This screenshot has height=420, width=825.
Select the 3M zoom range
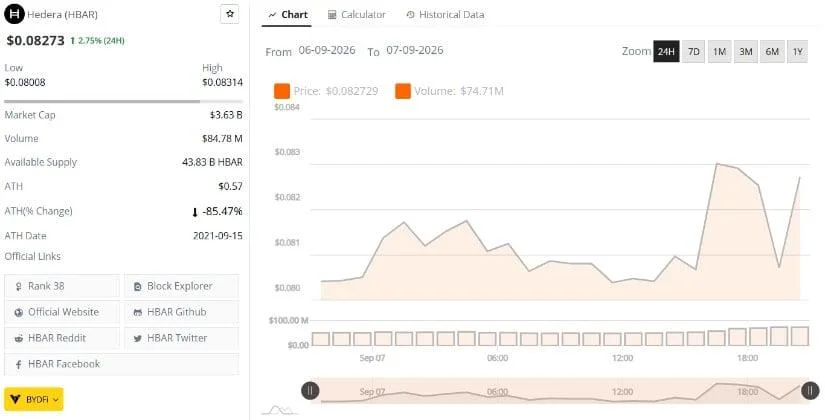pos(746,52)
